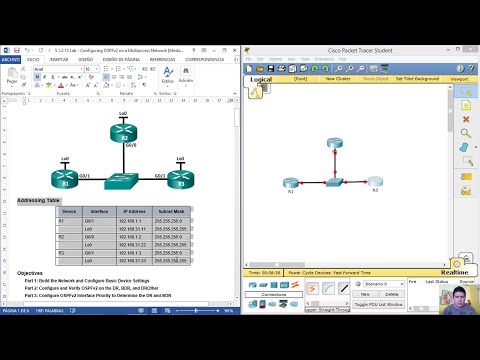
Task: Open Options menu in Packet Tracer
Action: click(x=275, y=59)
